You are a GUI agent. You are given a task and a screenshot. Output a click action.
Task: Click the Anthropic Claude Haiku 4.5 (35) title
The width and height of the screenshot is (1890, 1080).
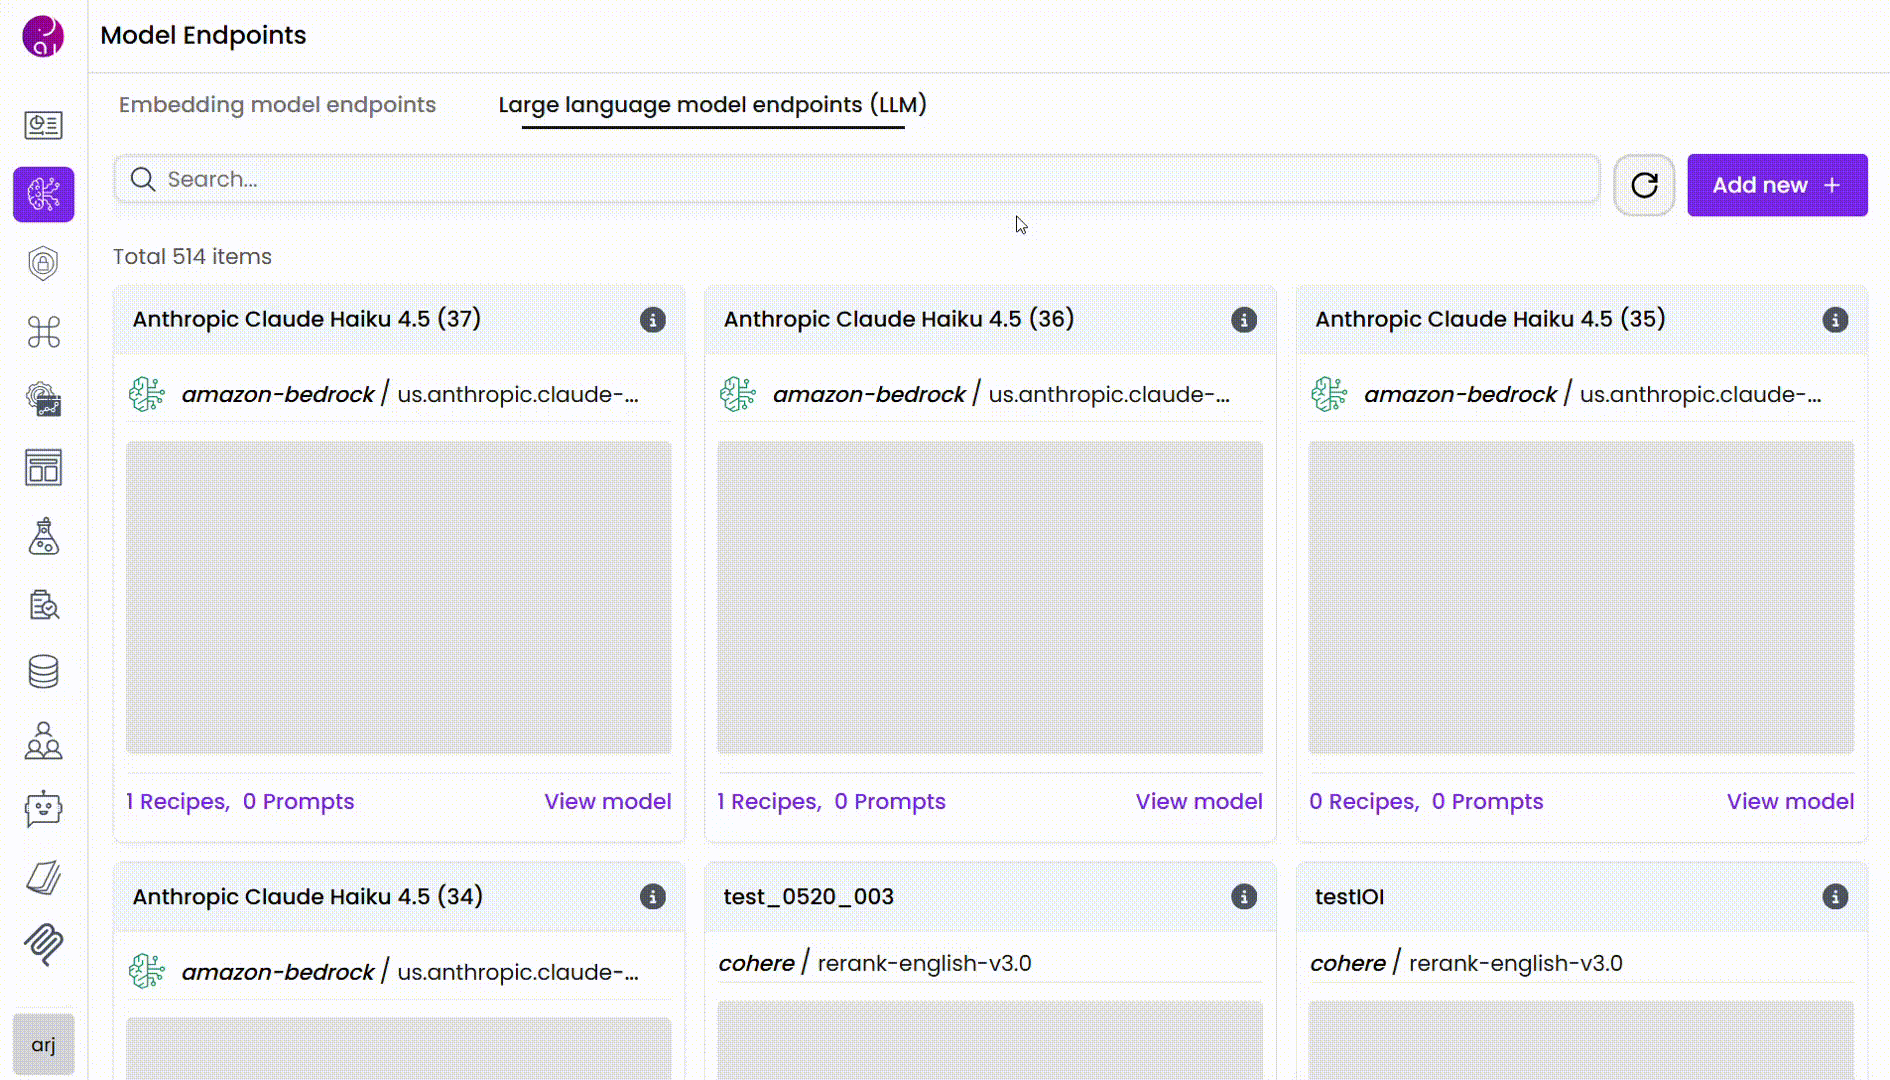point(1490,319)
